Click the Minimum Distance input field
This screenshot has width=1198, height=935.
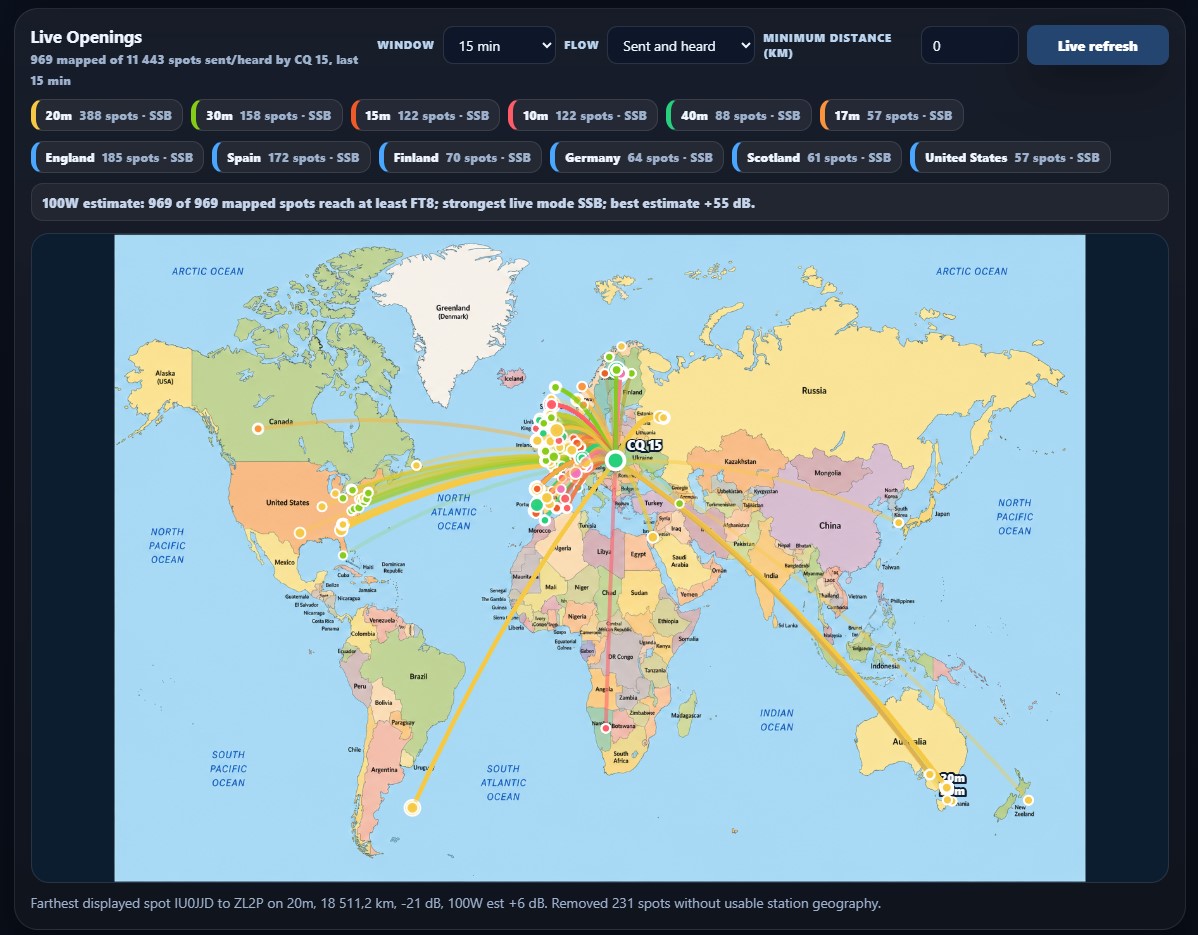pos(970,46)
